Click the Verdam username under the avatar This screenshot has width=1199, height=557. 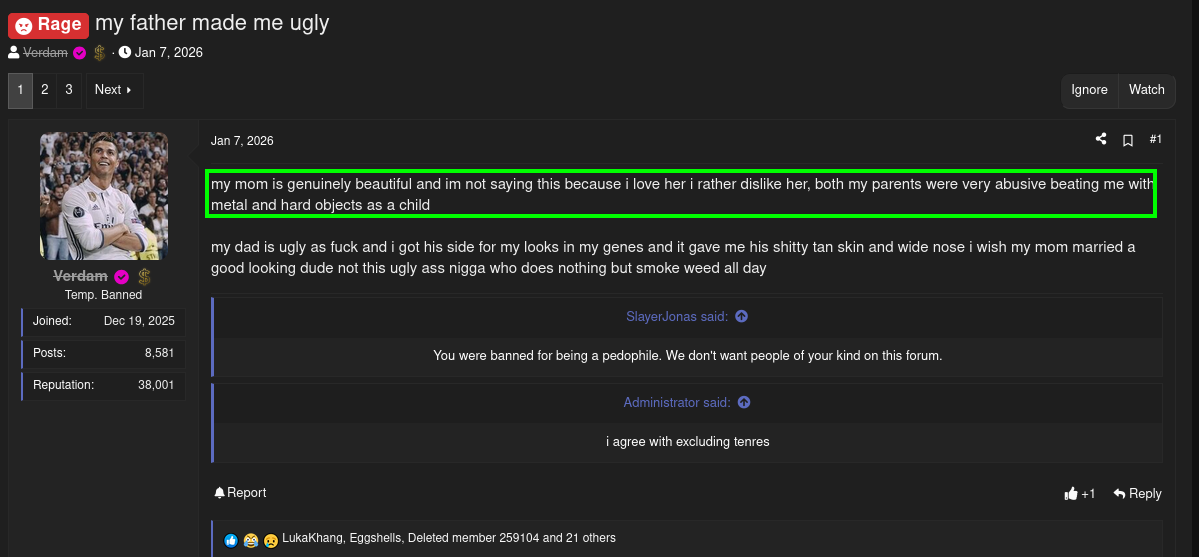[80, 276]
